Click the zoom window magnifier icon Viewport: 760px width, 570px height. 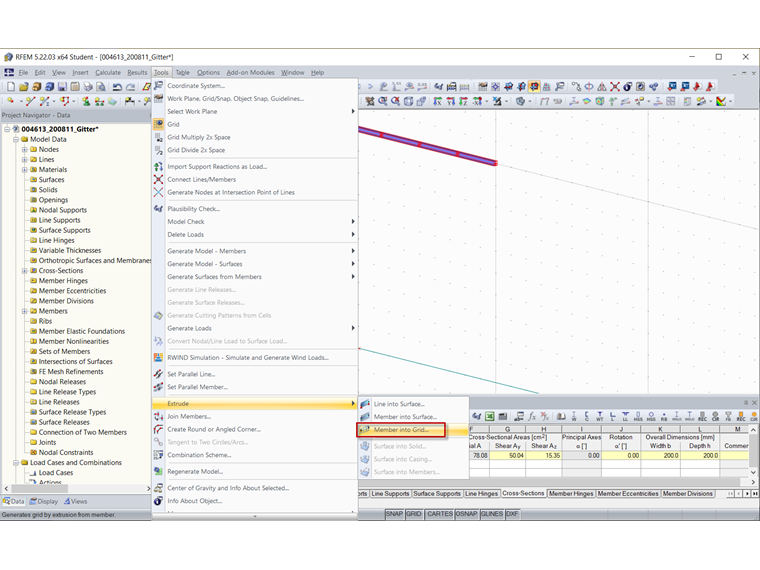[x=383, y=101]
